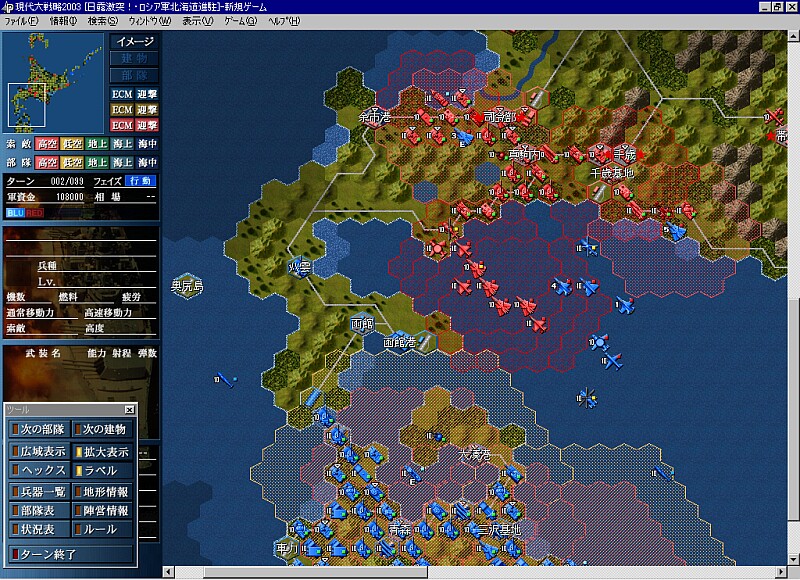Viewport: 800px width, 580px height.
Task: Close the ツール tool panel
Action: pyautogui.click(x=130, y=410)
